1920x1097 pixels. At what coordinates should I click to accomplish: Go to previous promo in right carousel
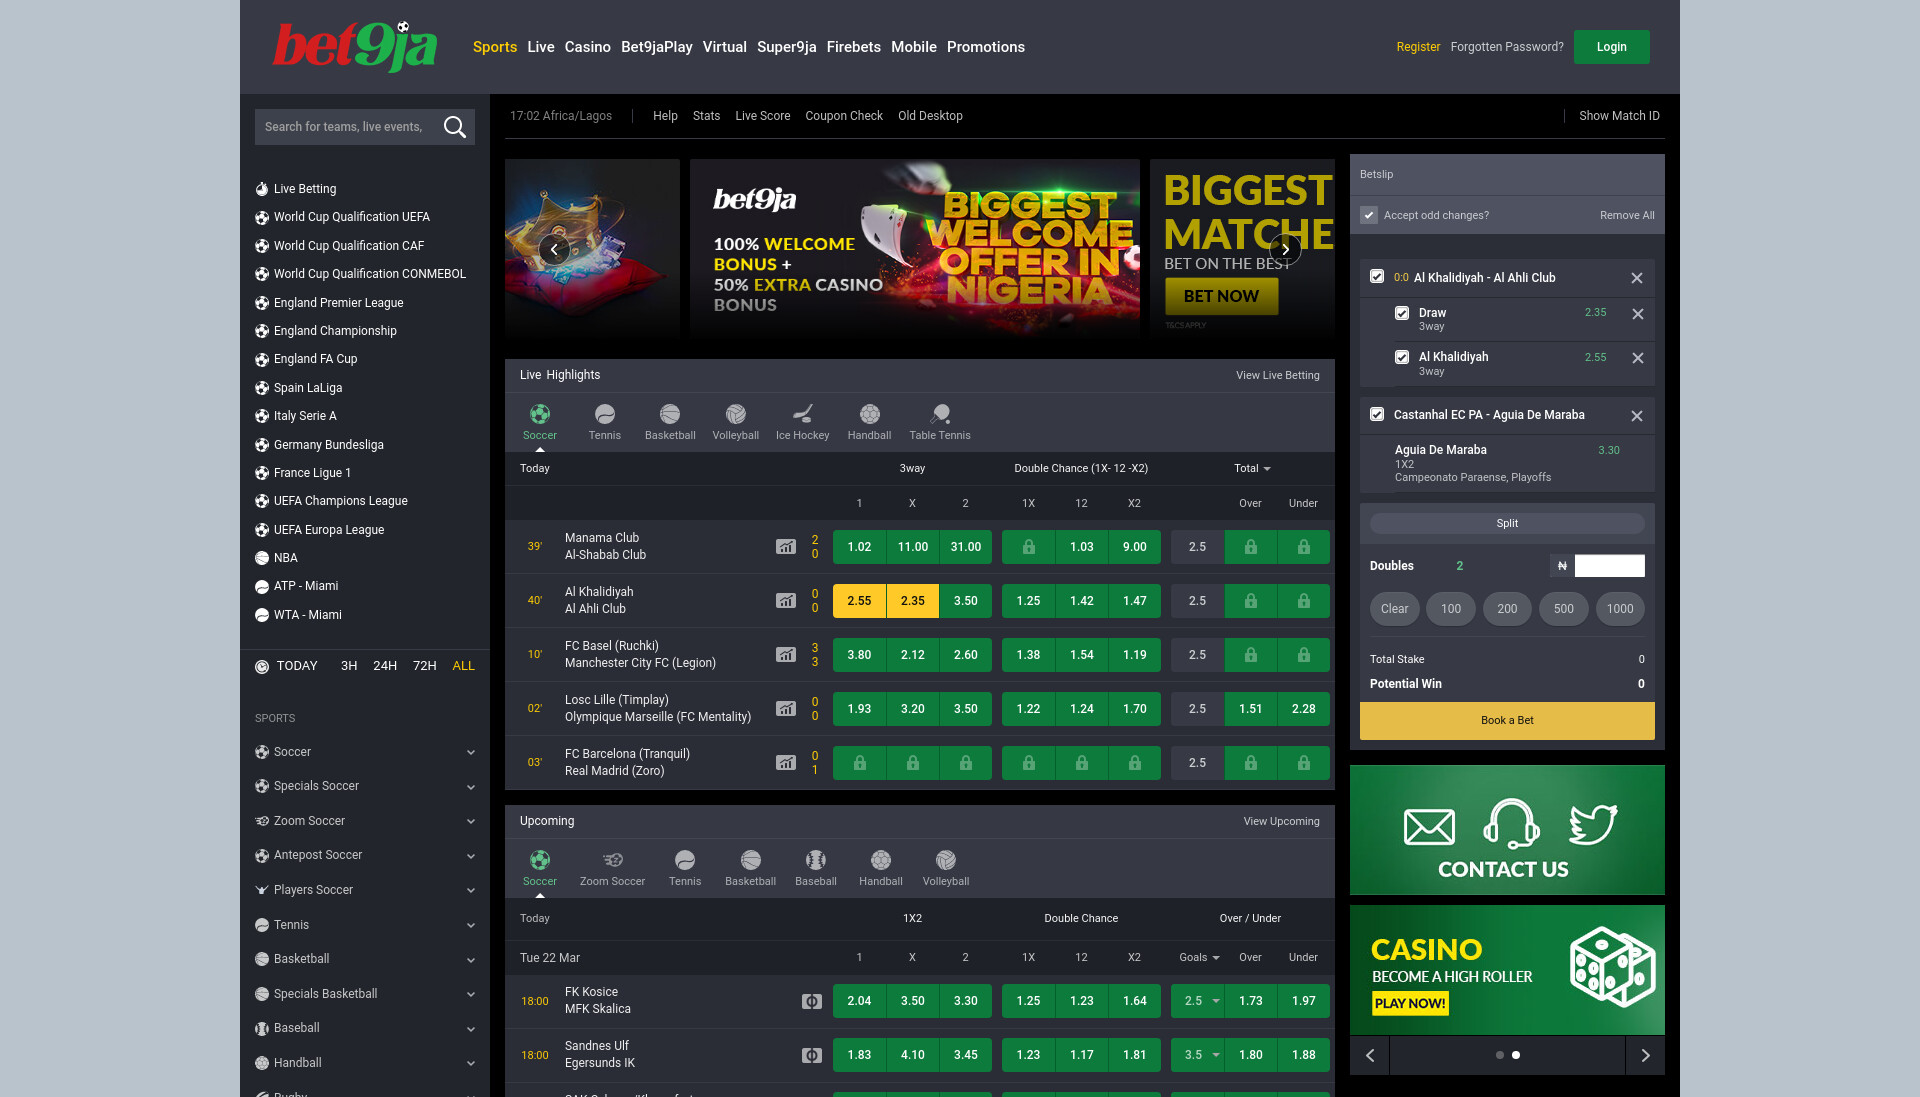1370,1055
